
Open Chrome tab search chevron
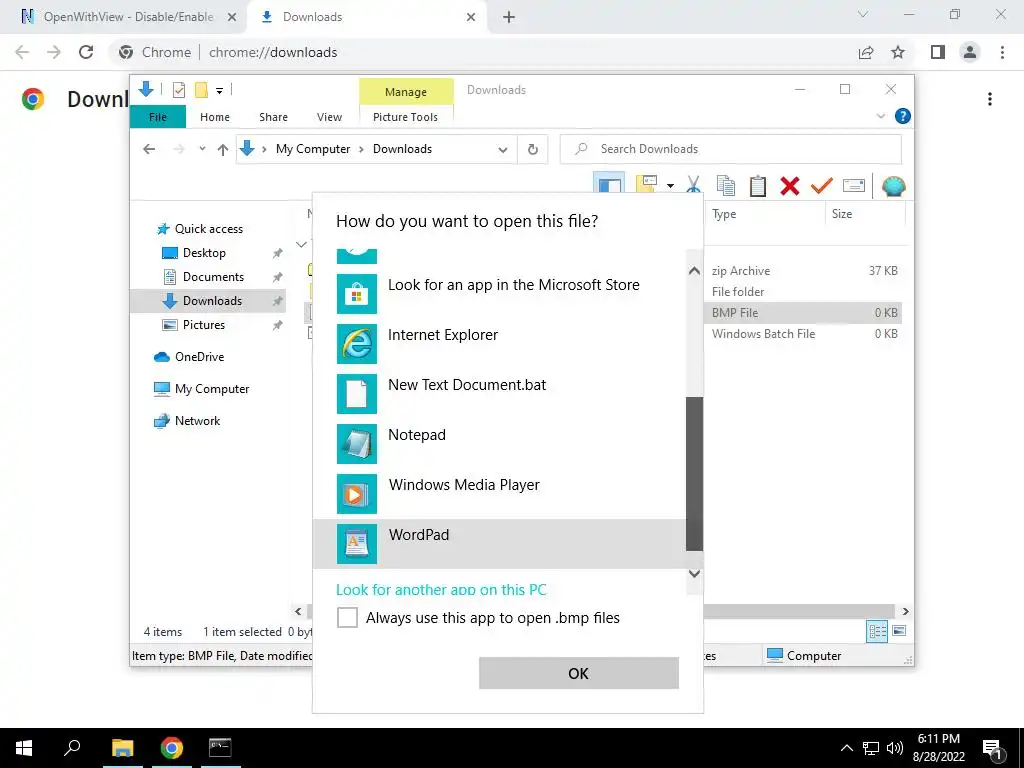tap(863, 14)
